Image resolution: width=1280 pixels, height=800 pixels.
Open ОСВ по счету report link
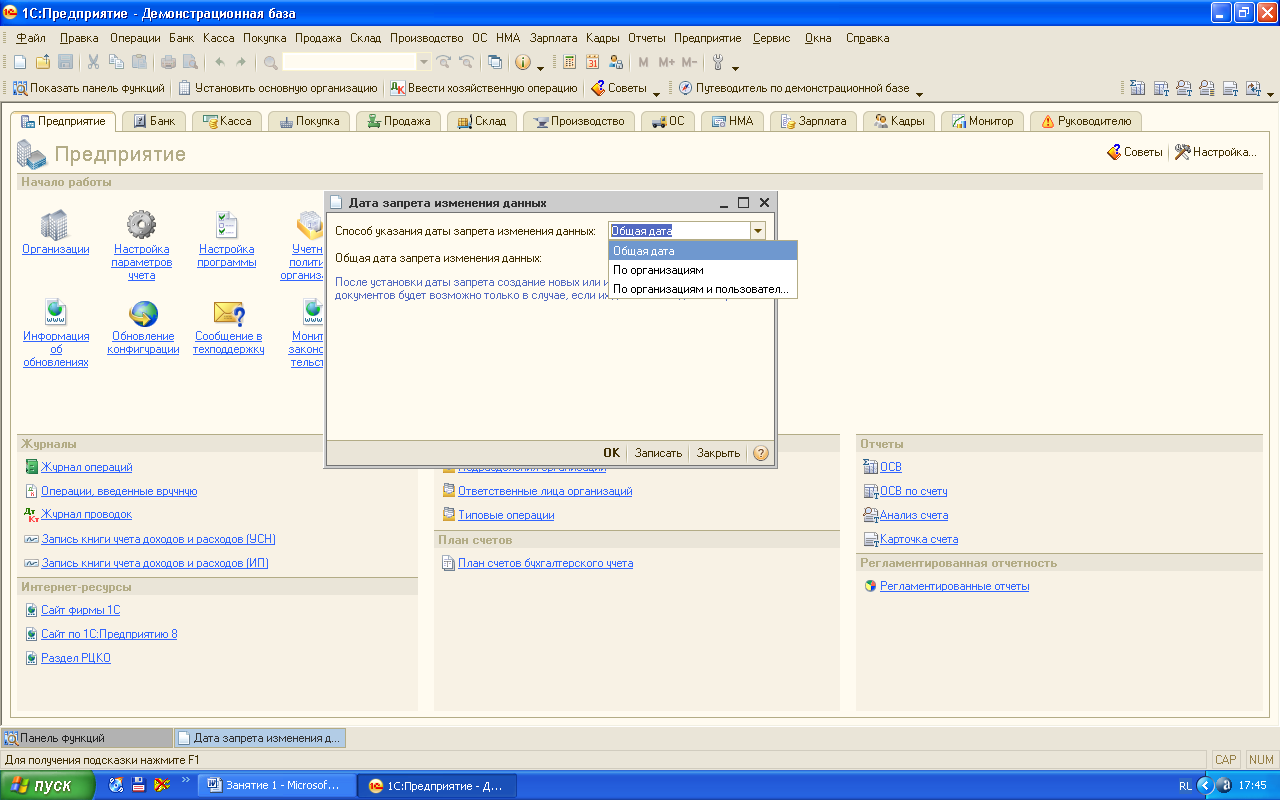[x=913, y=491]
